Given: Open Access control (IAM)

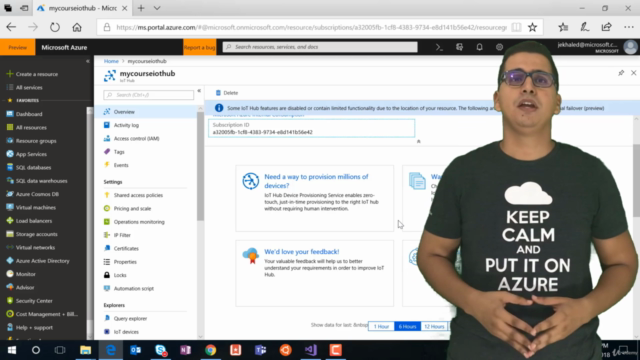Looking at the screenshot, I should pos(131,138).
